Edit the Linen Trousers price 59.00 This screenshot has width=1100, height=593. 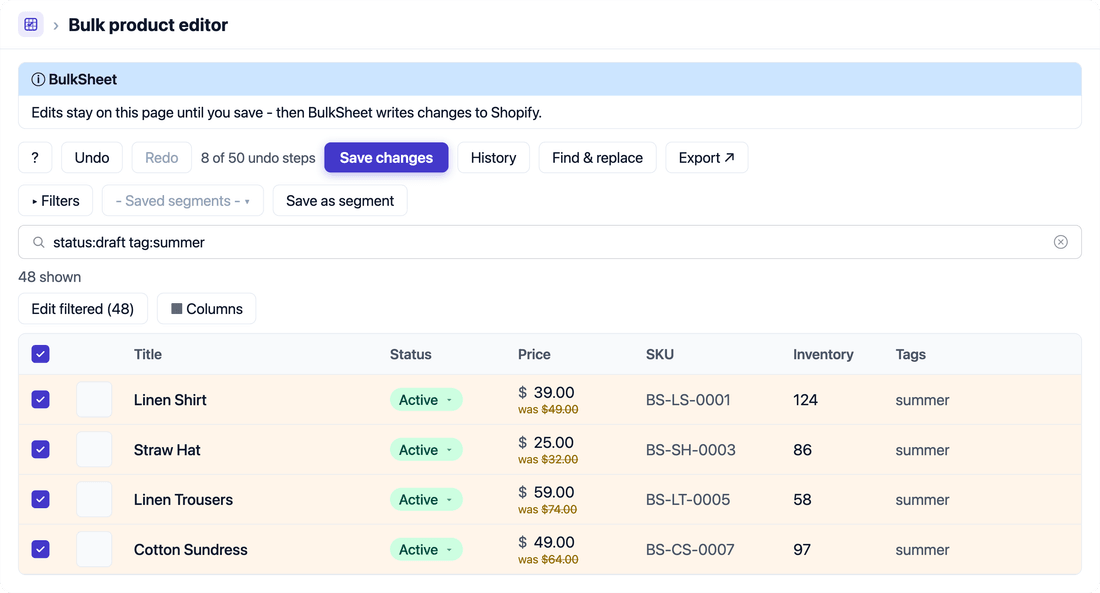(x=554, y=492)
